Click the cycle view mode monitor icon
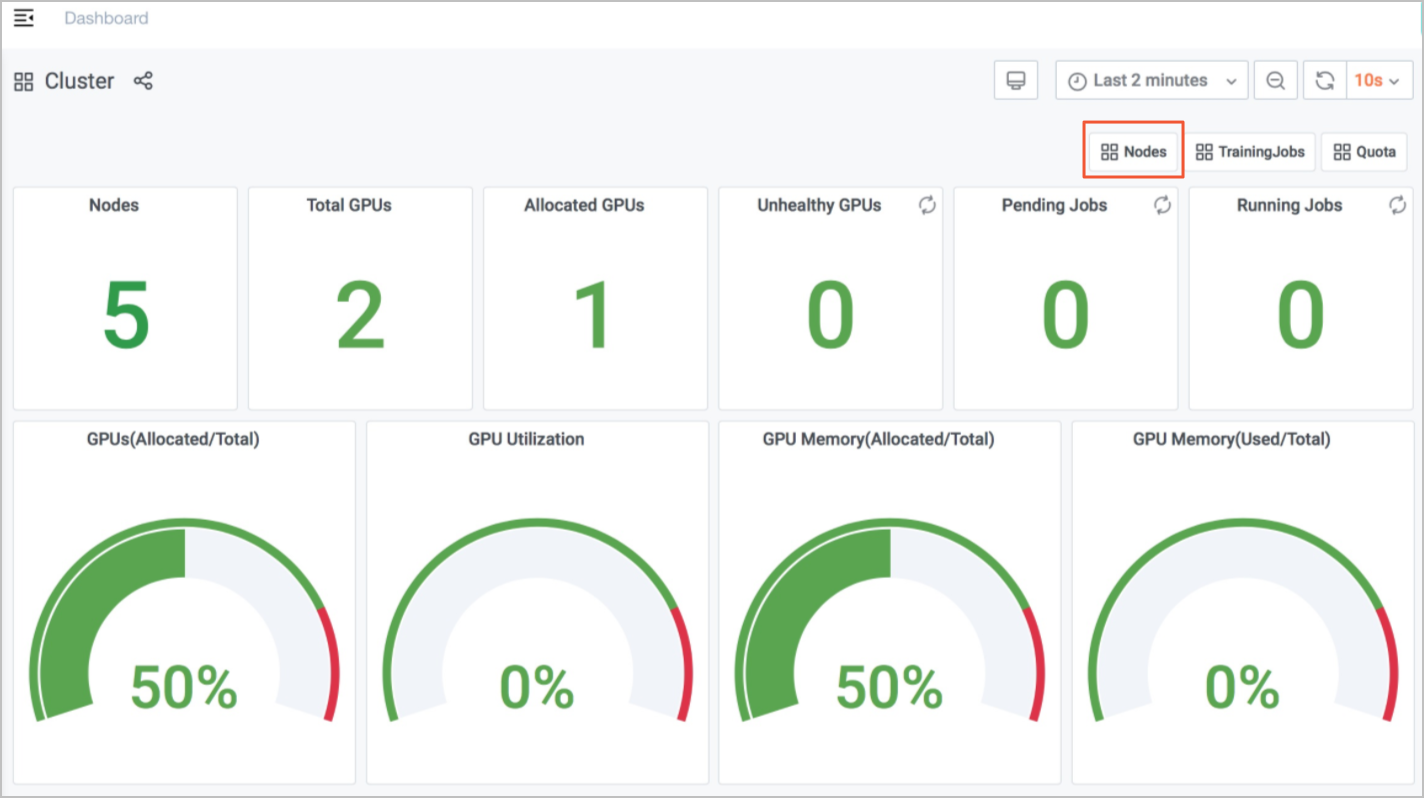 1016,81
